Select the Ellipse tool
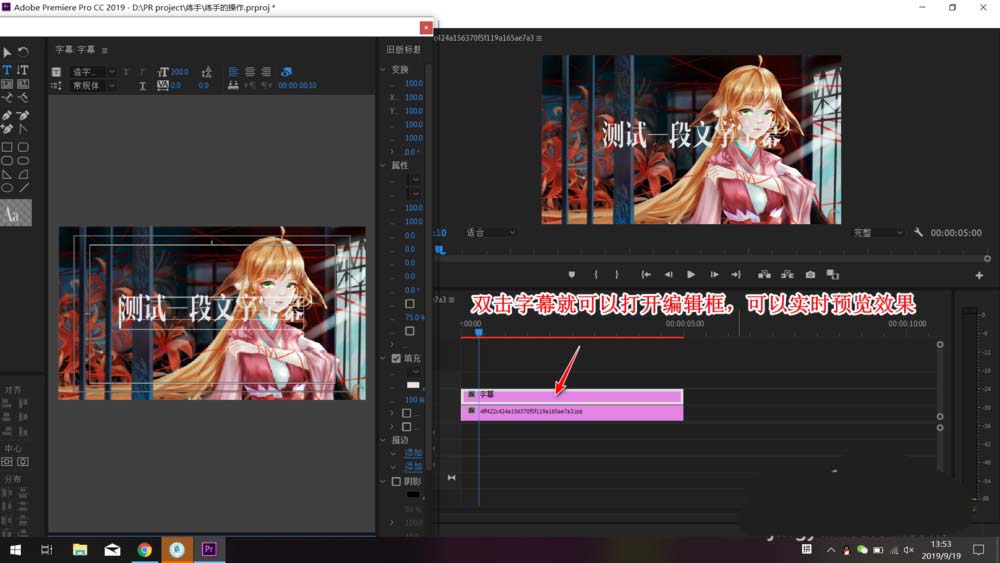Viewport: 1000px width, 563px height. [x=7, y=187]
